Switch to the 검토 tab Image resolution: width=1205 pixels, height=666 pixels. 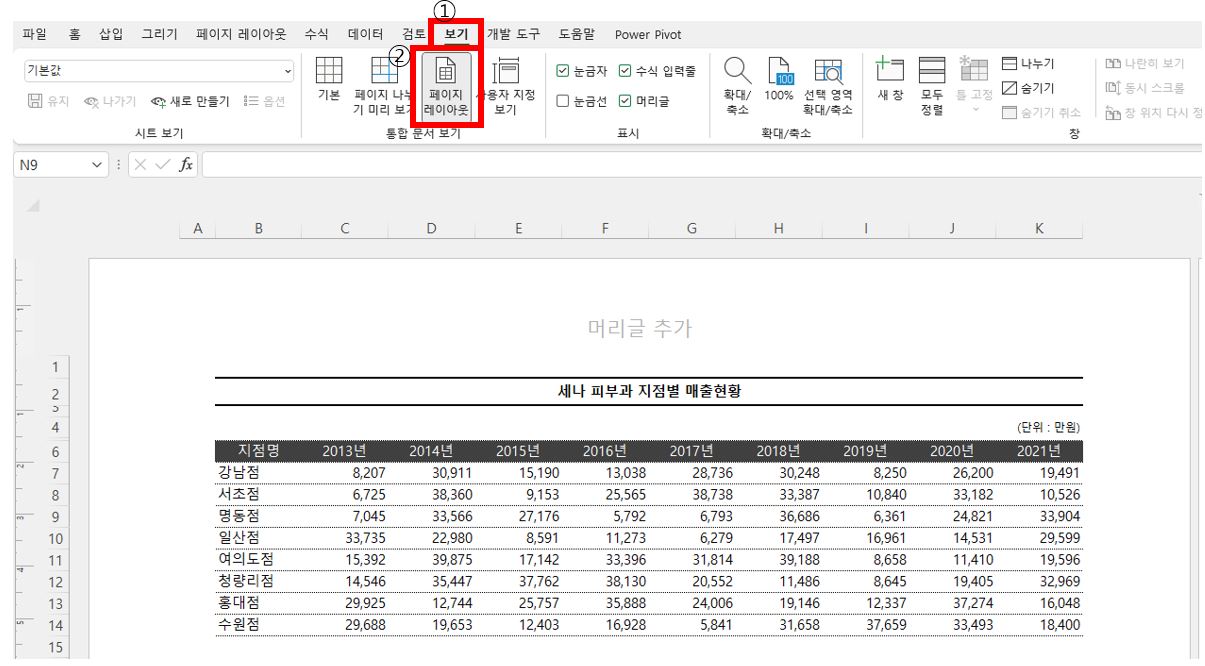[x=413, y=34]
